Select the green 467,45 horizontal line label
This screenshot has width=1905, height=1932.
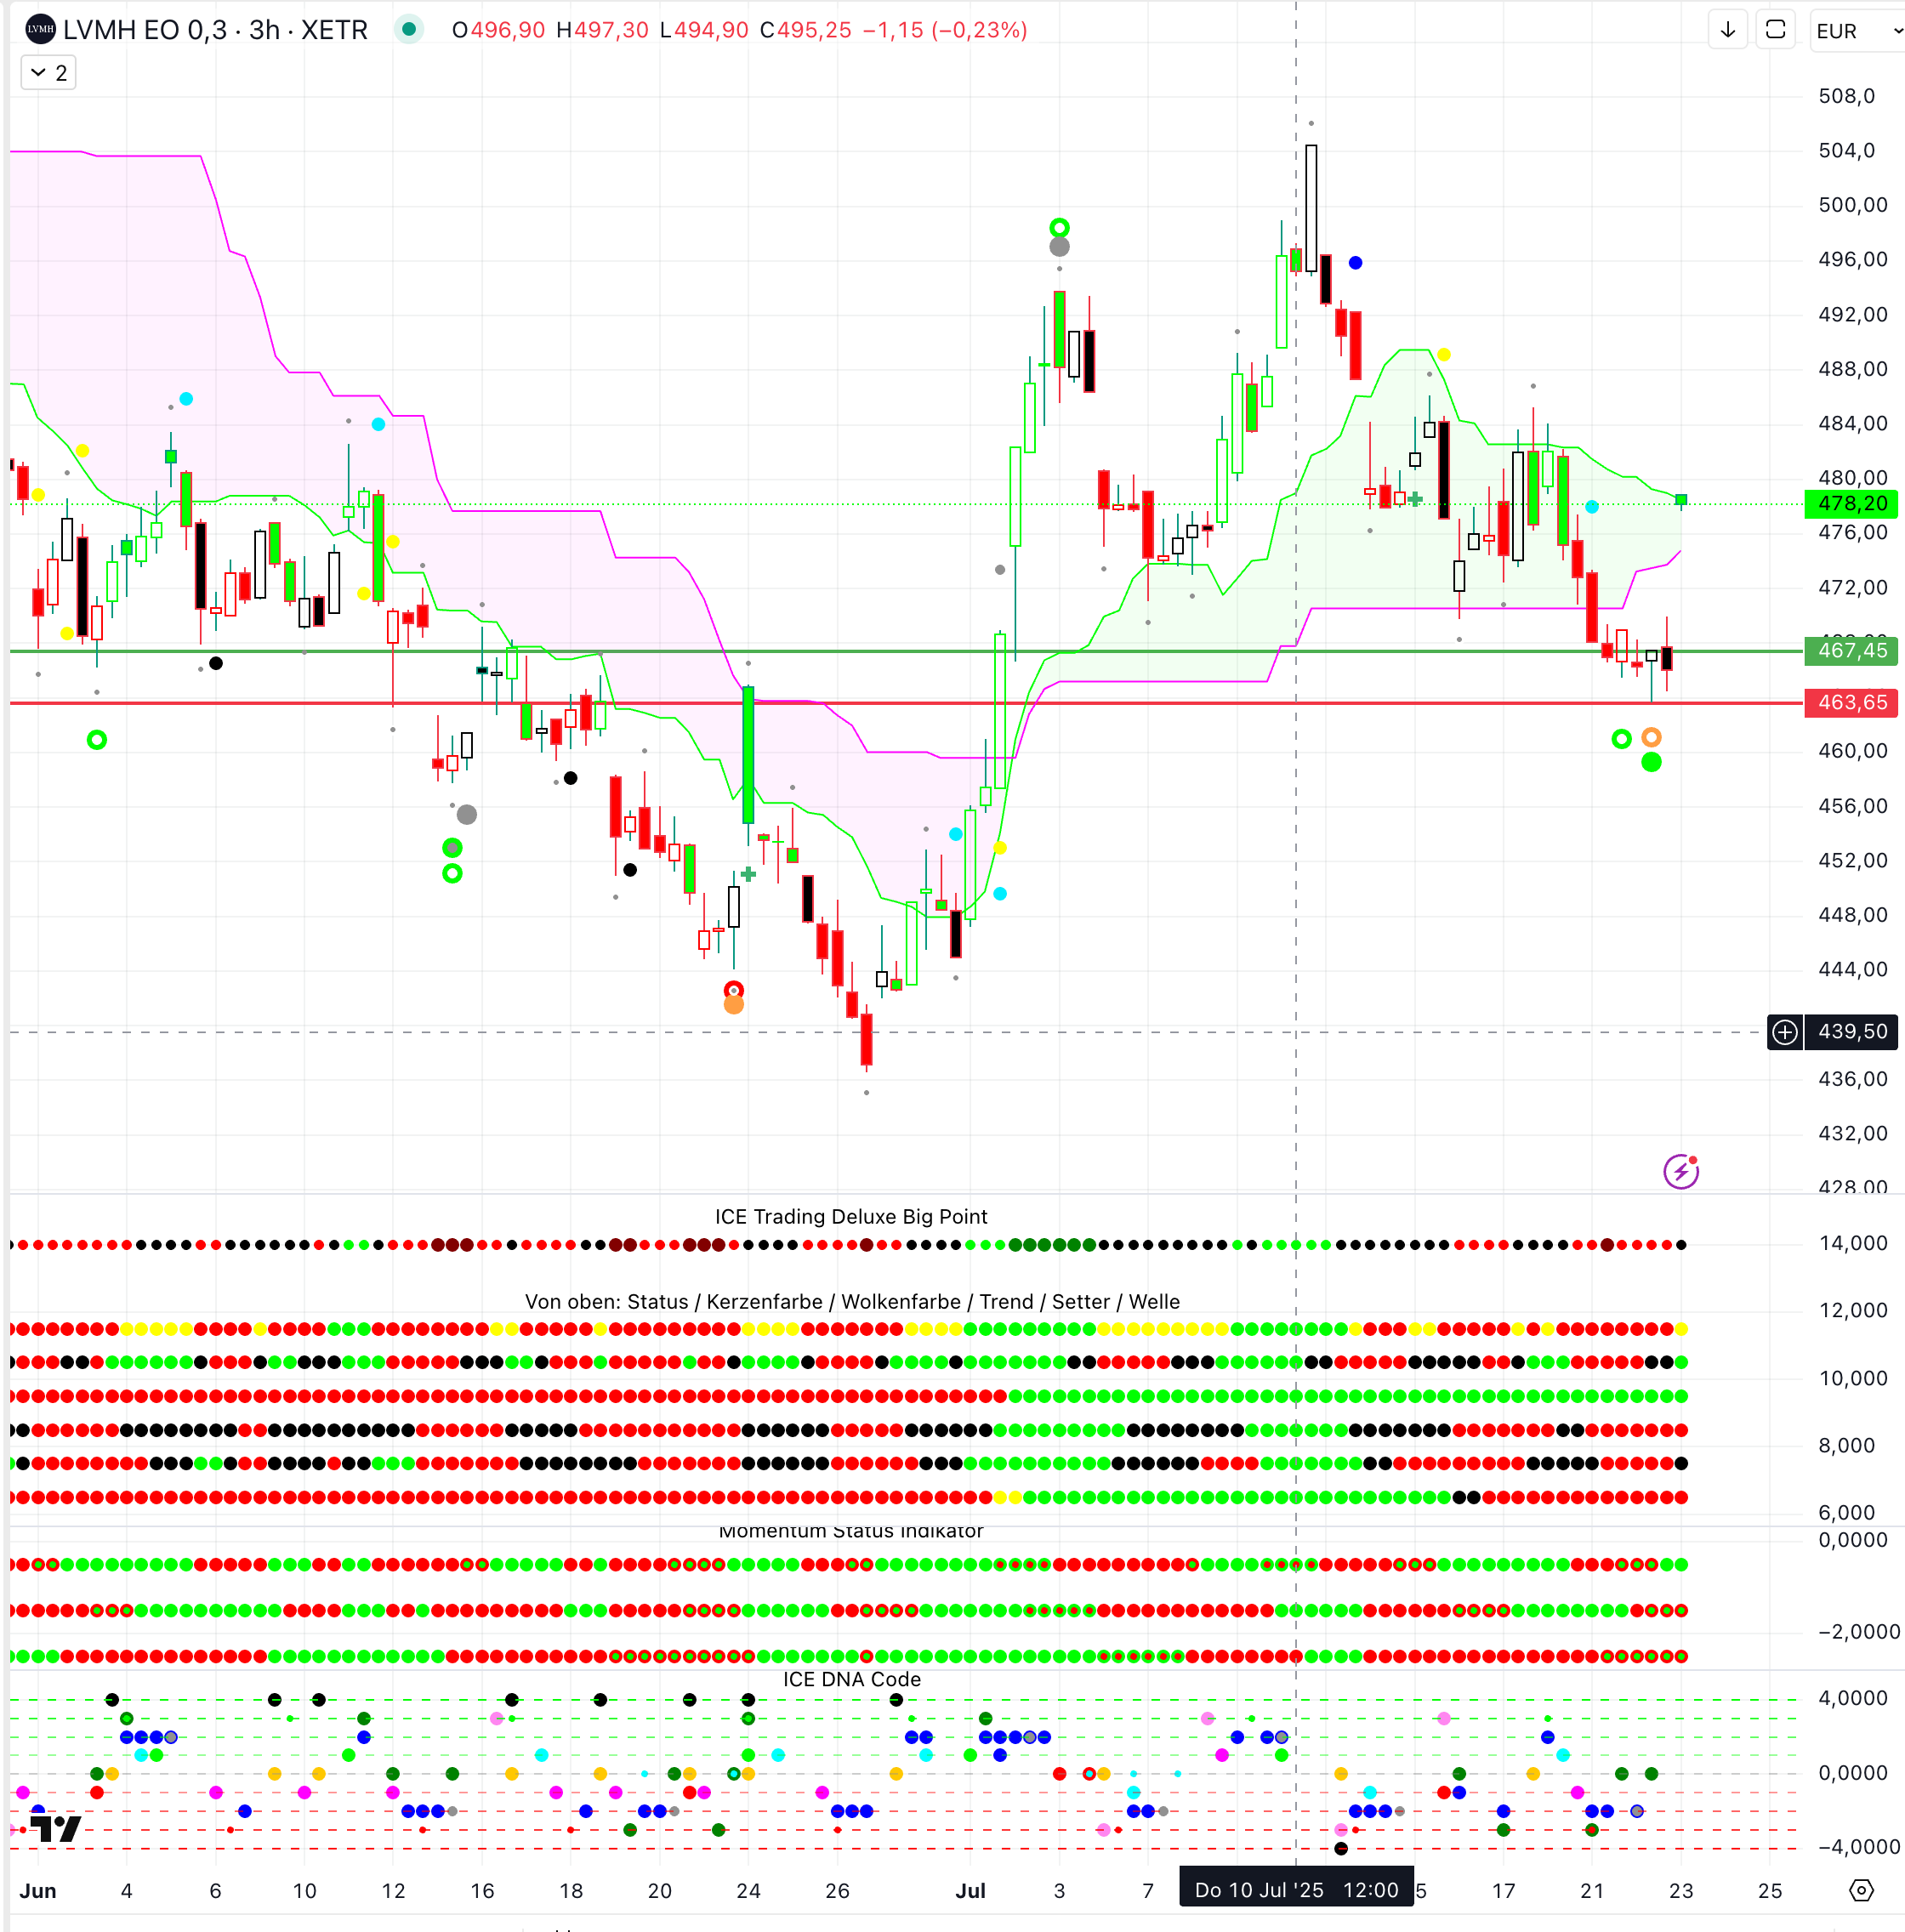click(x=1851, y=651)
